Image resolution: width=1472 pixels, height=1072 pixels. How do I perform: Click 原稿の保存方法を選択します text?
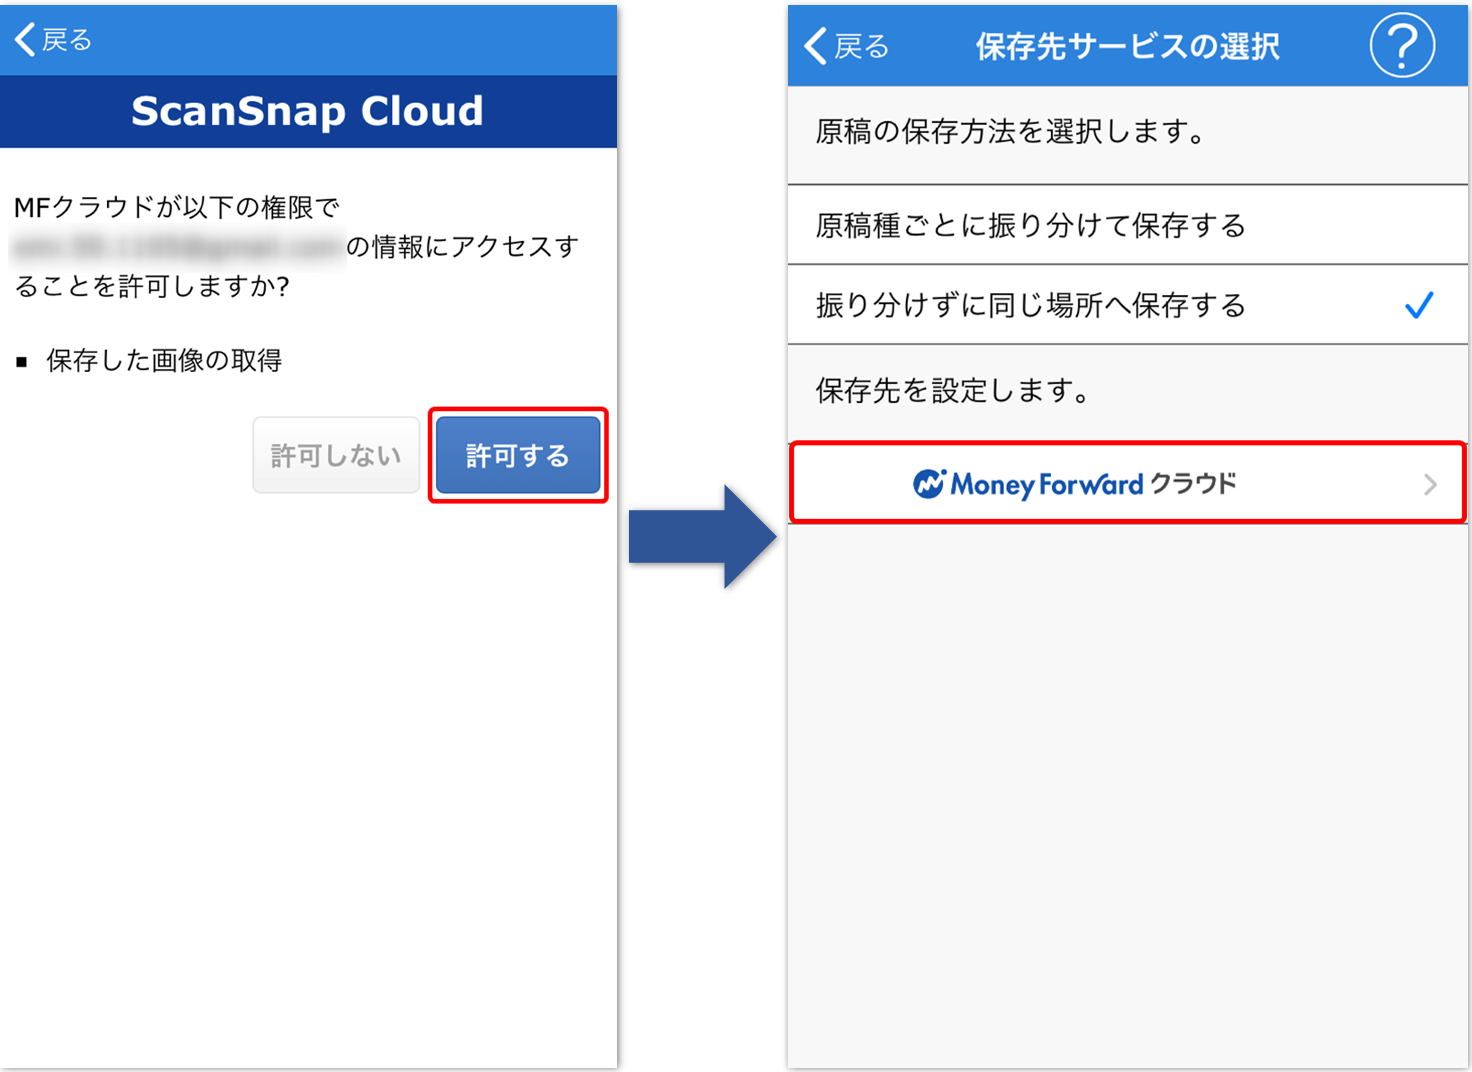[x=1011, y=131]
